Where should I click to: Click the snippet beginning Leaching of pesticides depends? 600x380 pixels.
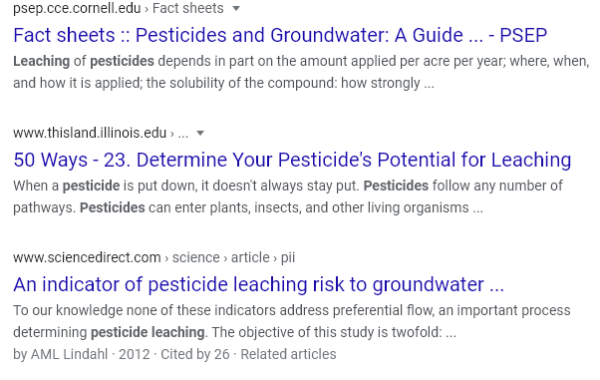point(301,72)
